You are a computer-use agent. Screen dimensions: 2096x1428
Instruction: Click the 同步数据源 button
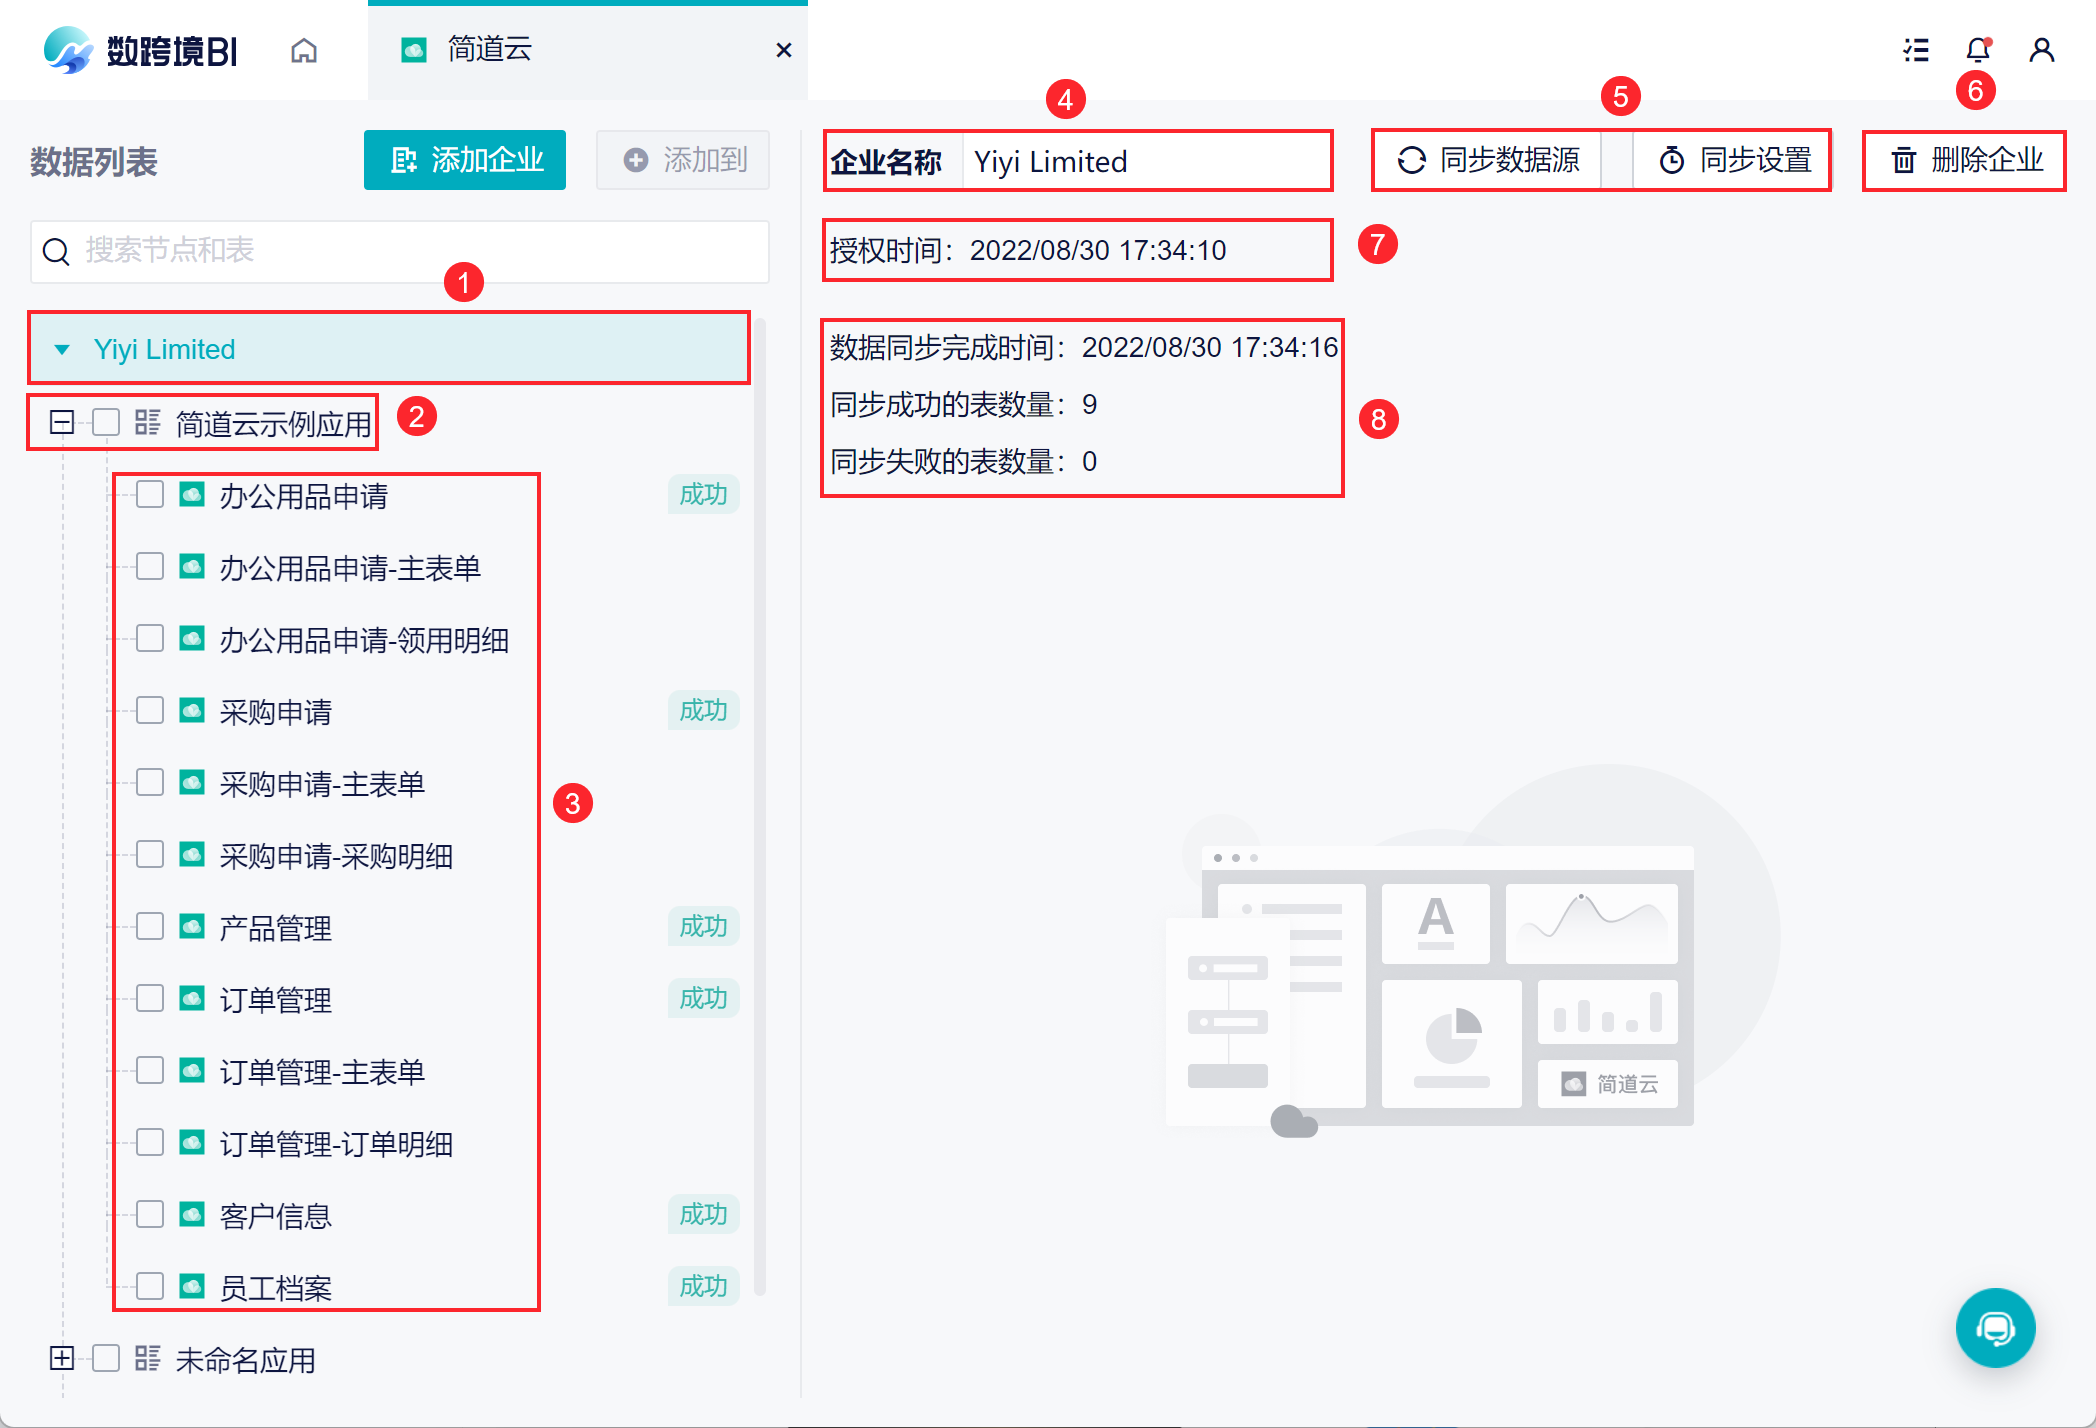tap(1489, 160)
